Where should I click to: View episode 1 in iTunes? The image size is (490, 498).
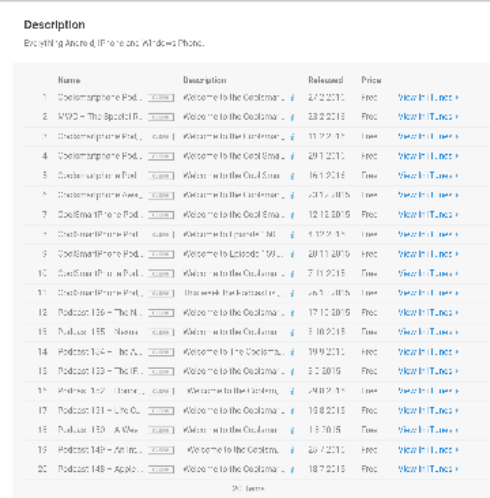tap(428, 97)
